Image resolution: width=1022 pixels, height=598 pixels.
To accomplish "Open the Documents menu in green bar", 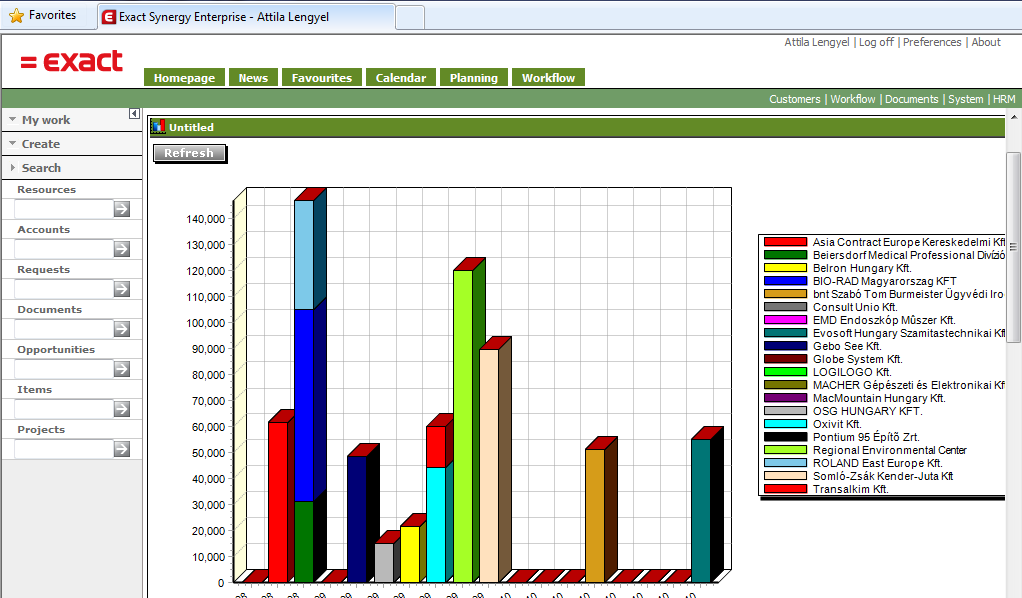I will [x=912, y=99].
